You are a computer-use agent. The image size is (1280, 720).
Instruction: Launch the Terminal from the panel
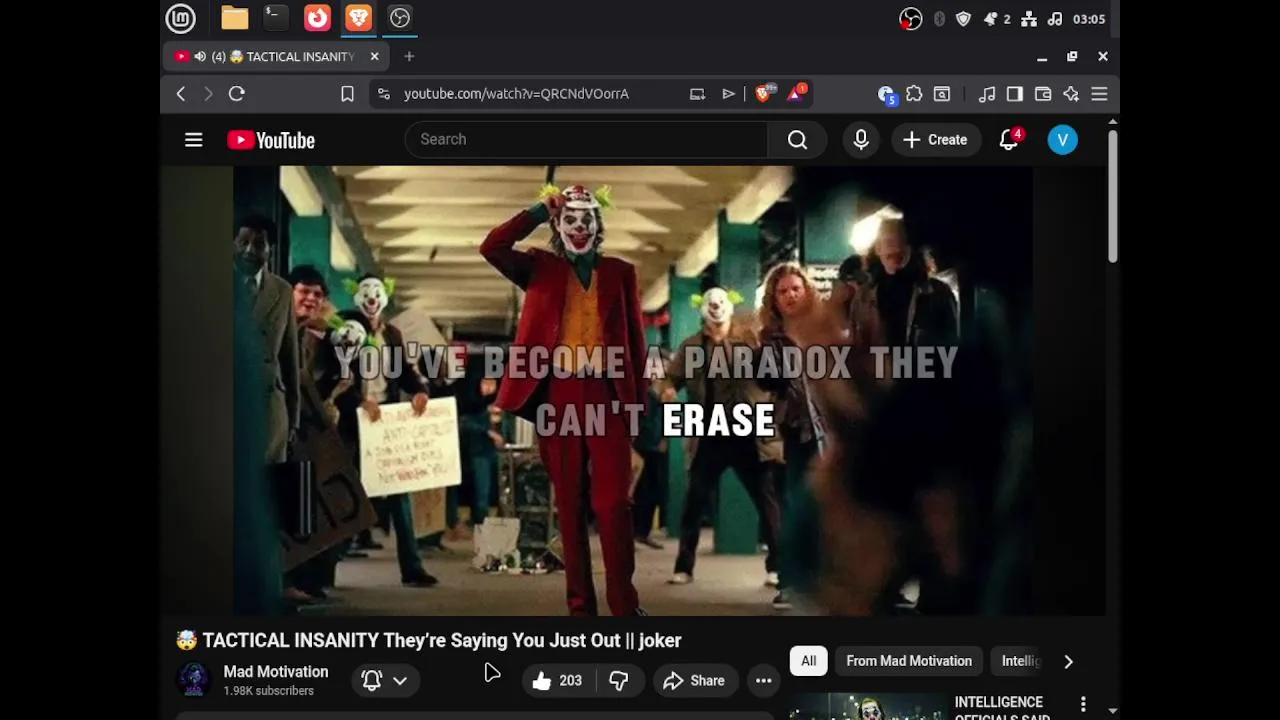[275, 18]
